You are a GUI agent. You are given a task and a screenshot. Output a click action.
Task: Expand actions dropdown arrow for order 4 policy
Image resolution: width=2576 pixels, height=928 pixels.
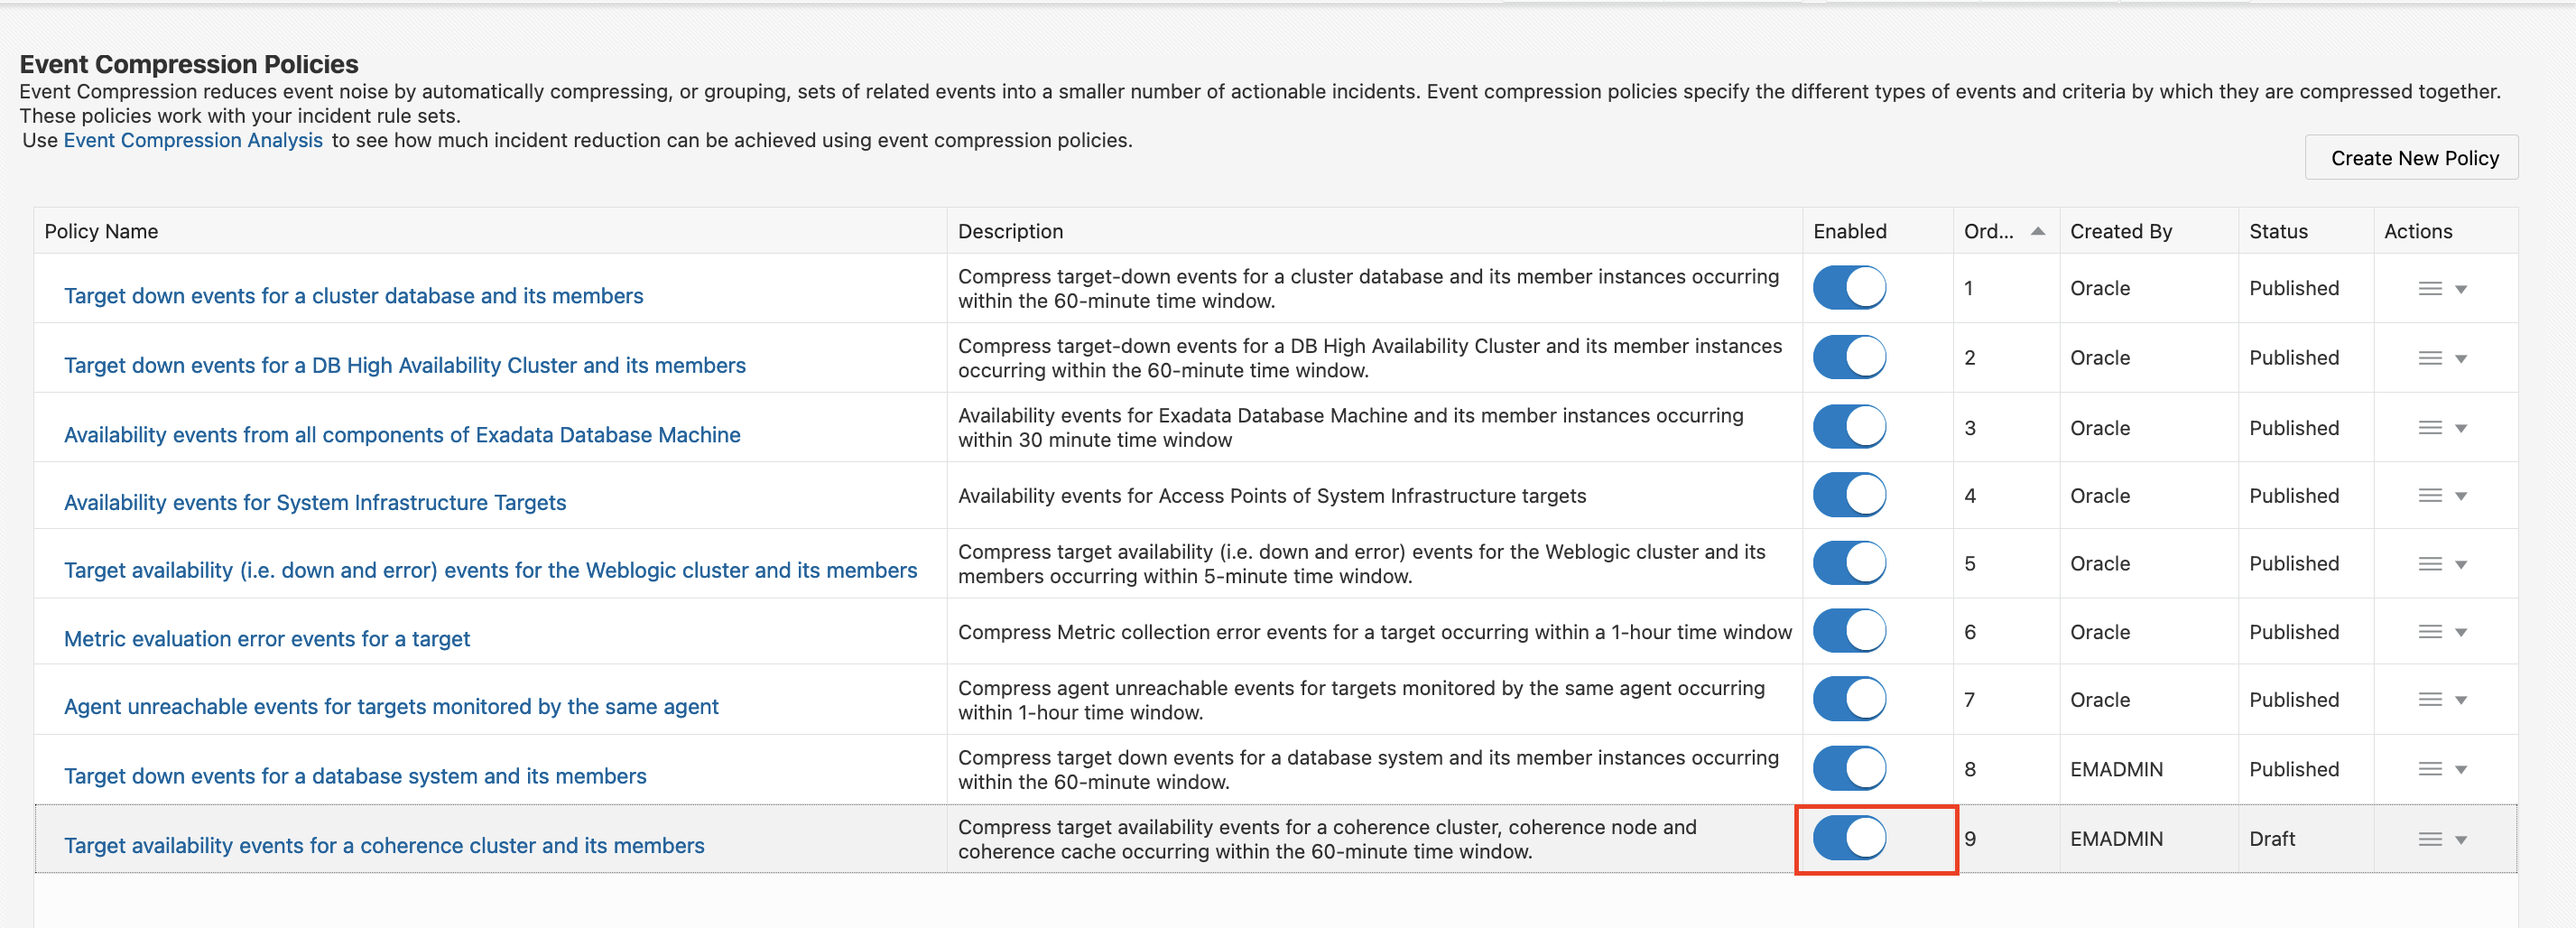click(2461, 496)
